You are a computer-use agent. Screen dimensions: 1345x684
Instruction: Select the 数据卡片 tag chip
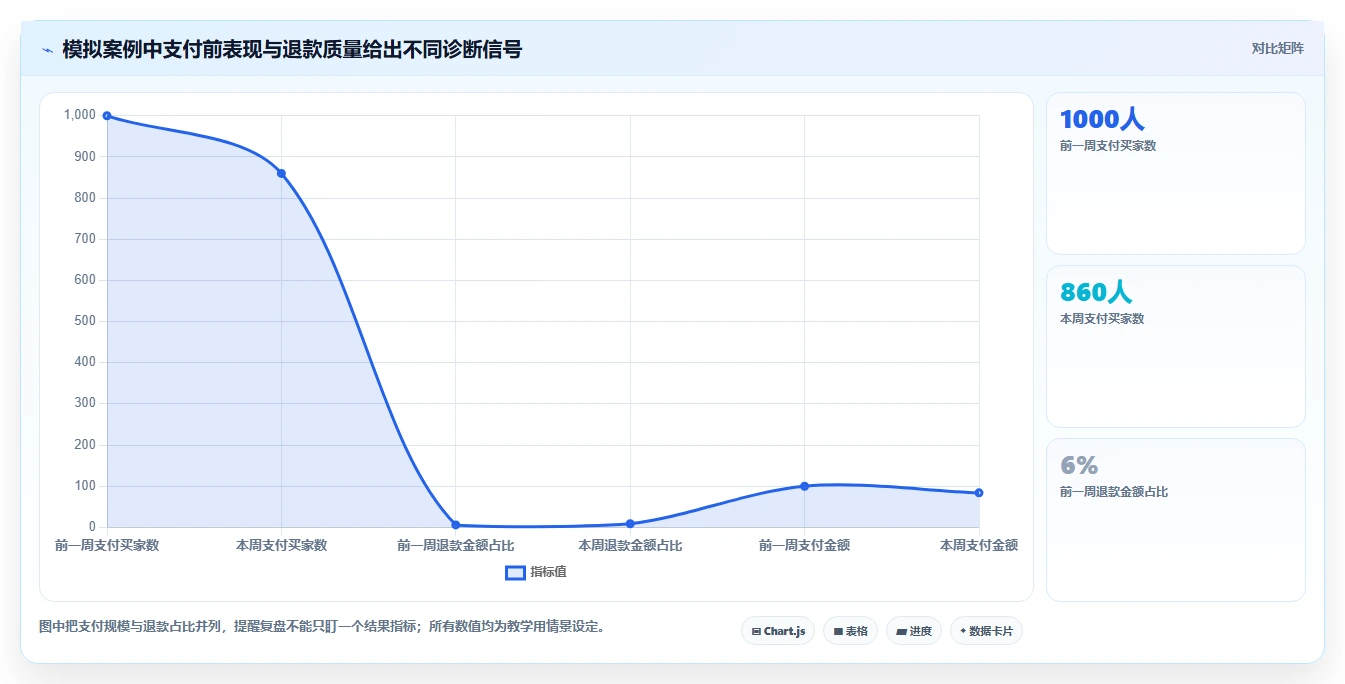(x=986, y=631)
